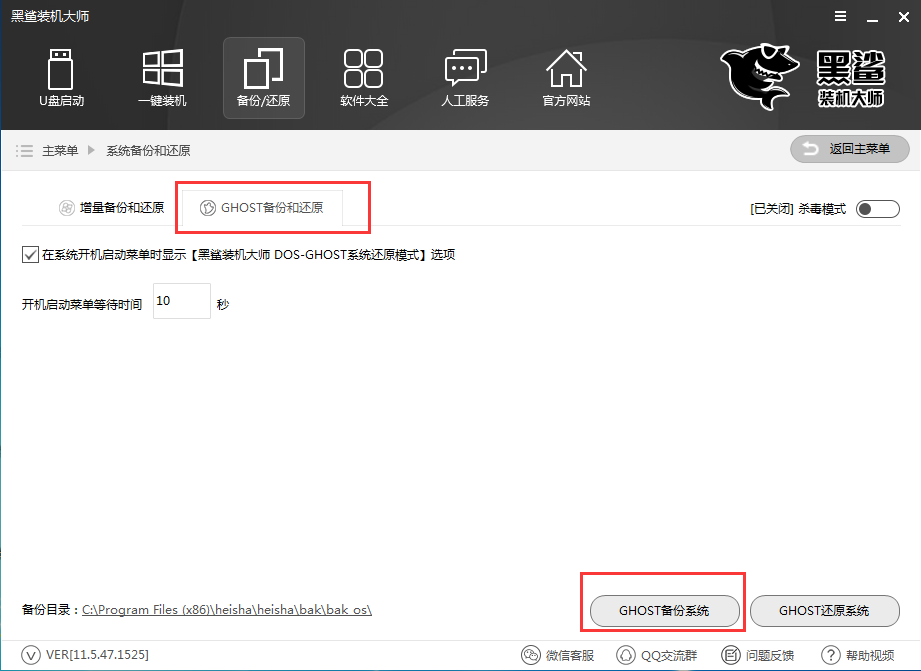Go to 主菜单 in breadcrumb
The image size is (921, 671).
pos(60,151)
